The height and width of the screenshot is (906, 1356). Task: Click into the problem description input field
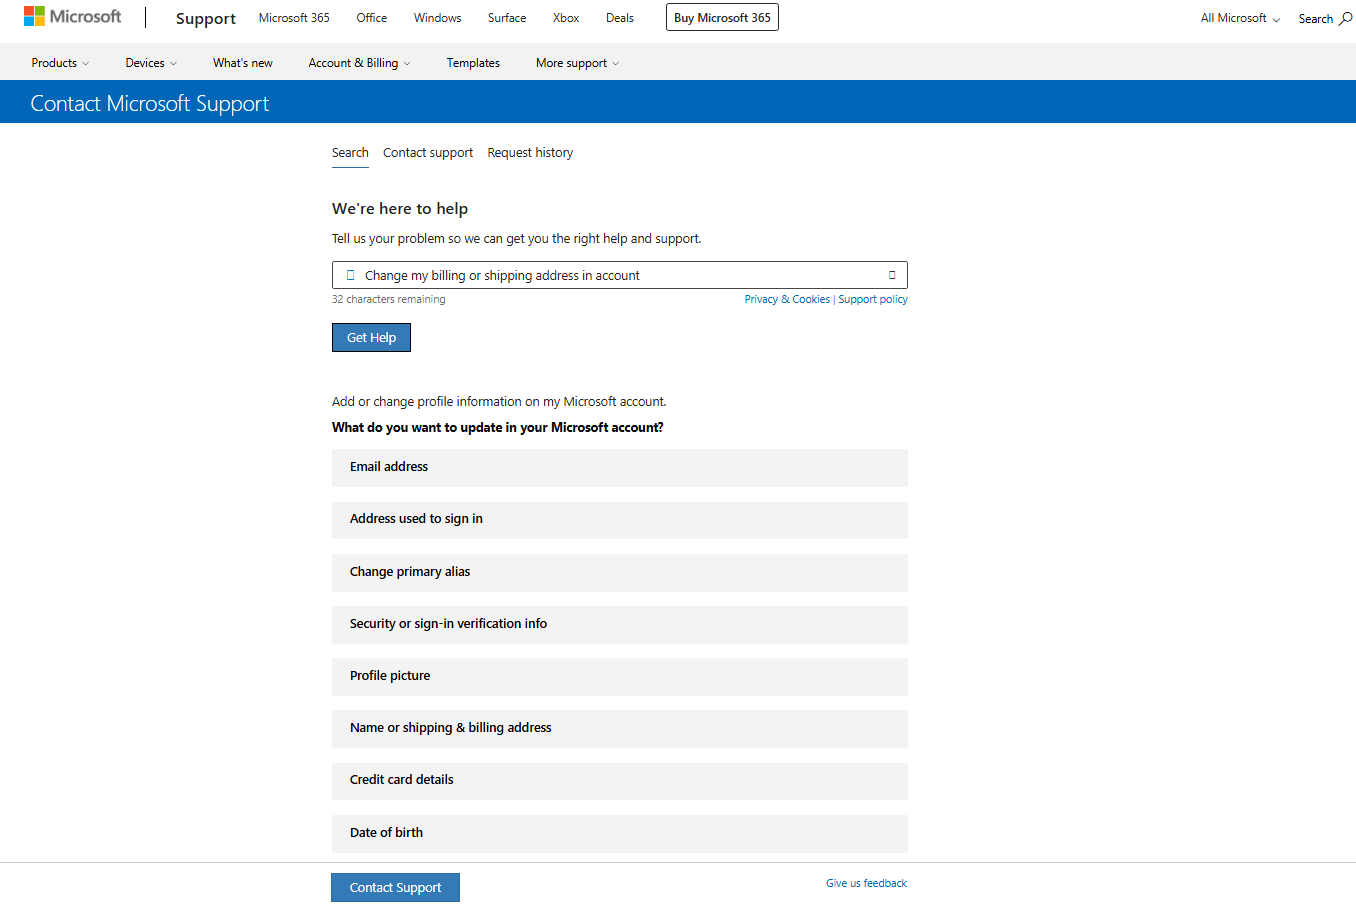click(620, 275)
